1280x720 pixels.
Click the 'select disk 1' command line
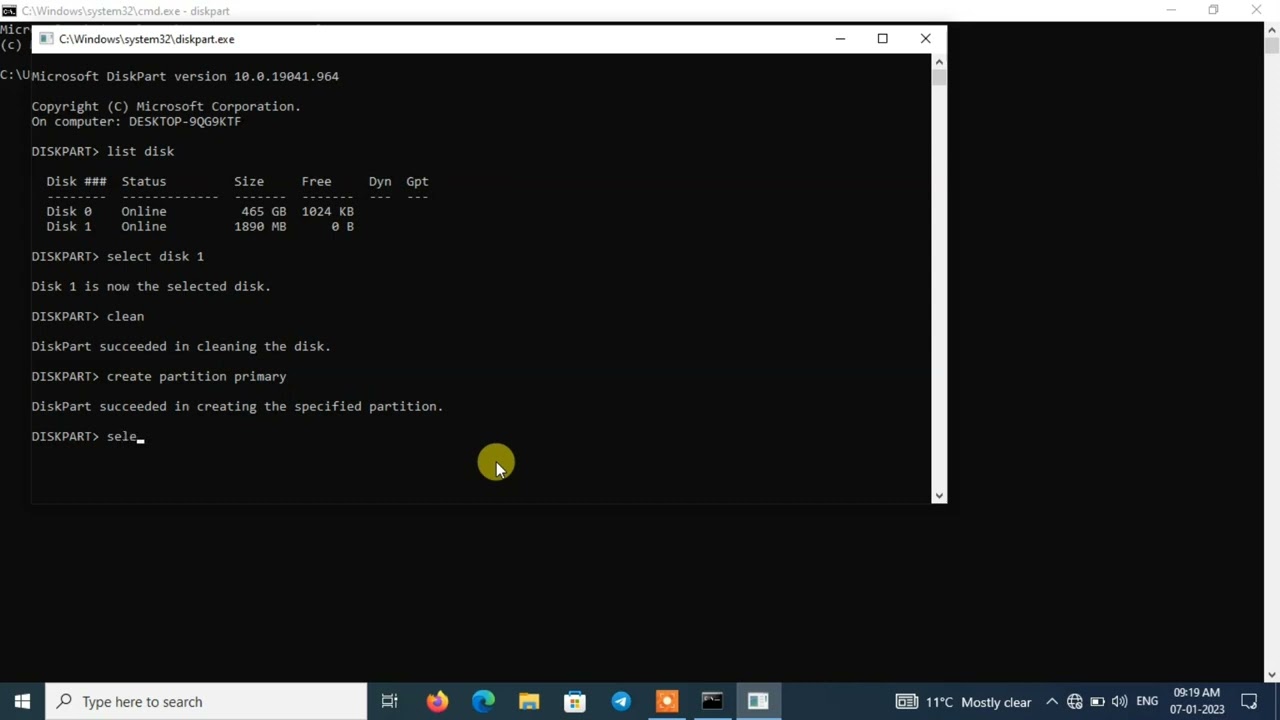(x=117, y=256)
